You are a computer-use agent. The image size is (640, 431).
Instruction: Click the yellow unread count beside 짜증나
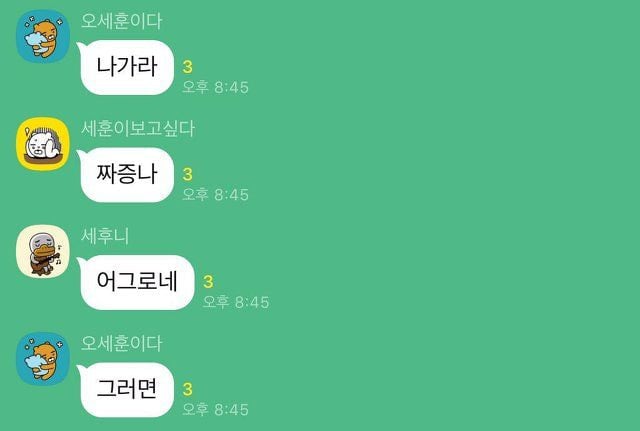(x=187, y=174)
